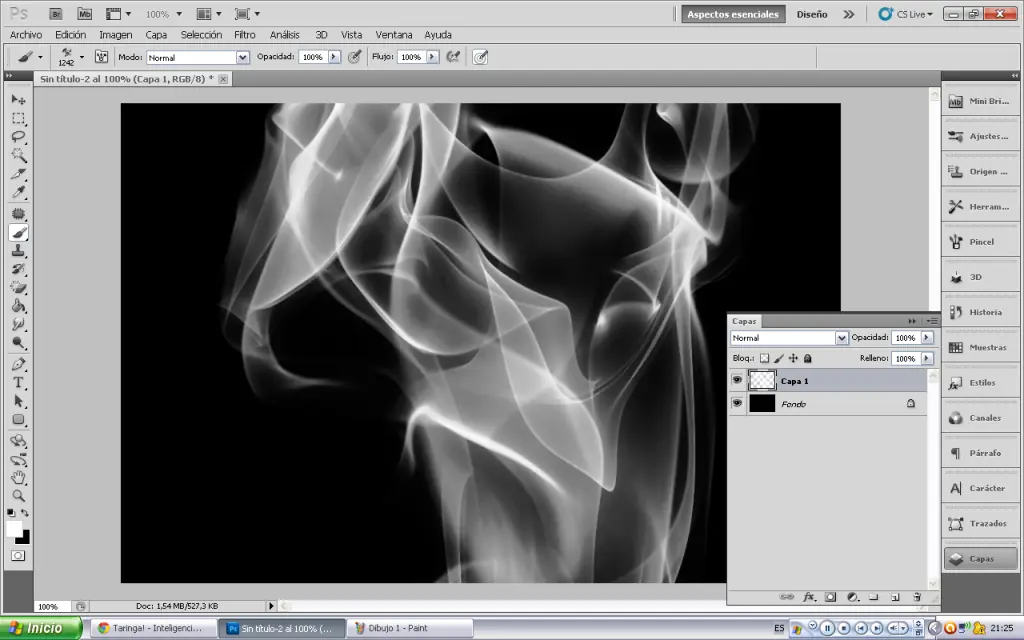The height and width of the screenshot is (640, 1024).
Task: Open the brush Modo dropdown
Action: 242,57
